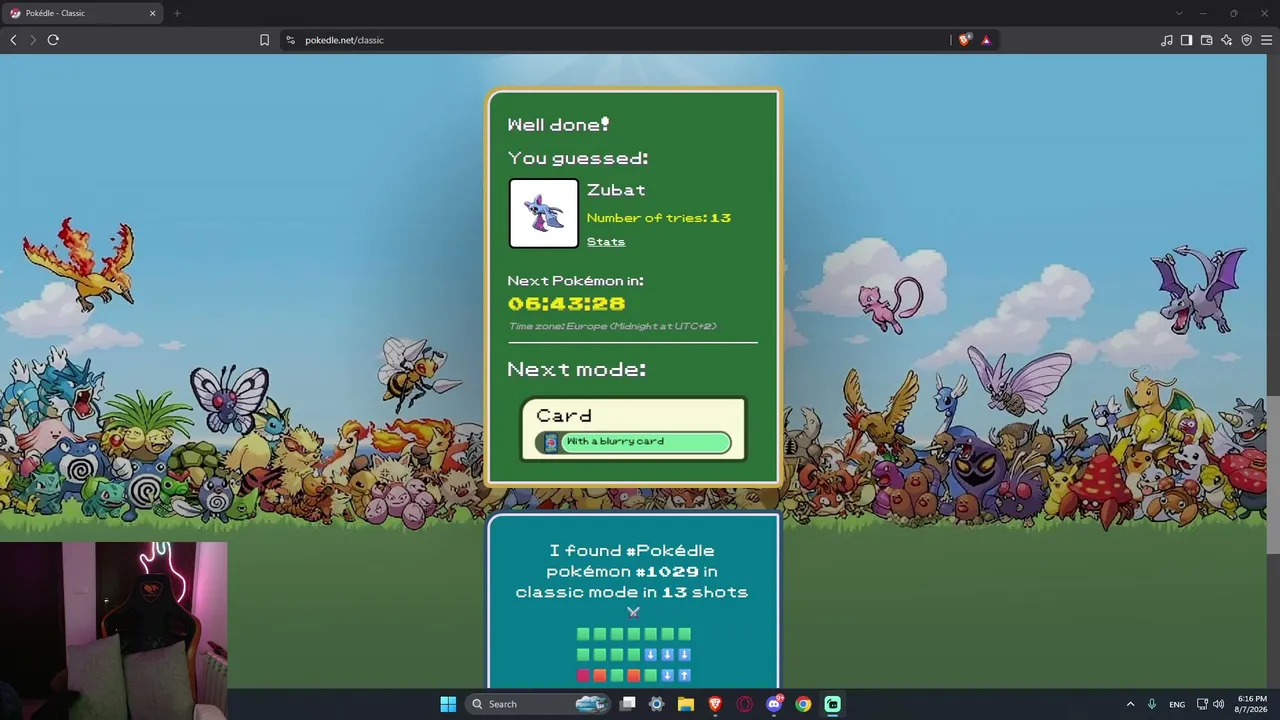Open Google Chrome from the taskbar
This screenshot has height=720, width=1280.
[803, 704]
